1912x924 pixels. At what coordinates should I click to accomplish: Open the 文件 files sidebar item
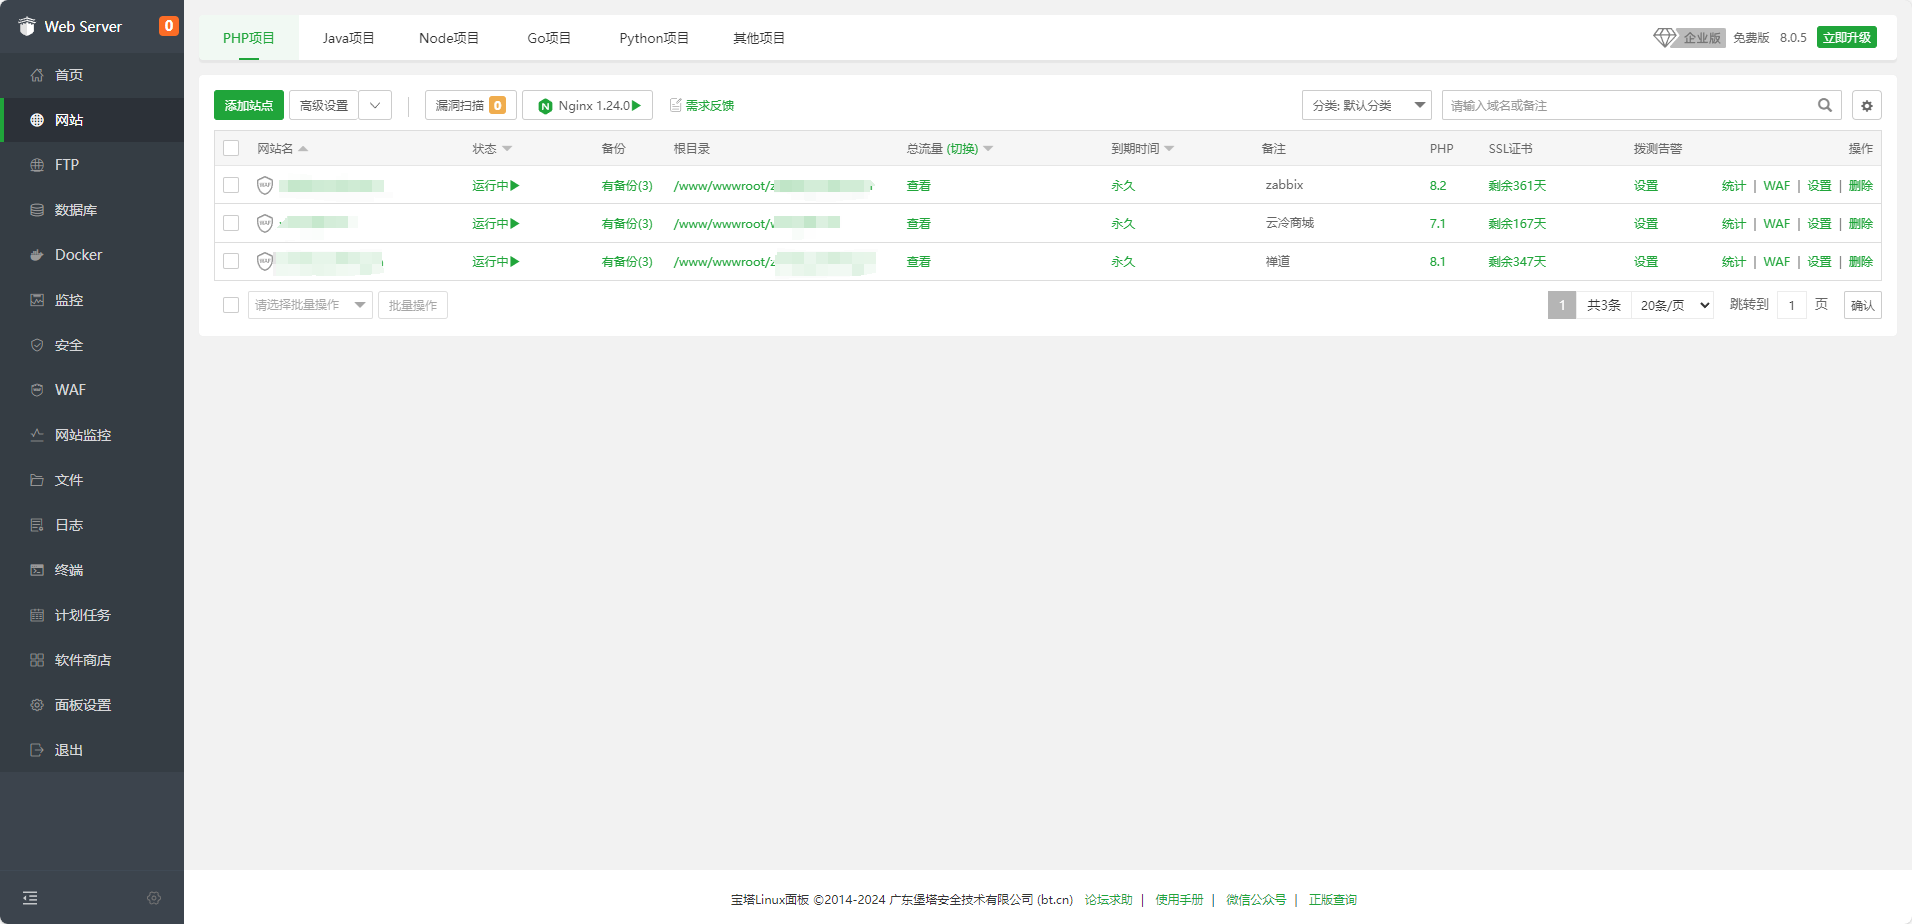pos(92,480)
